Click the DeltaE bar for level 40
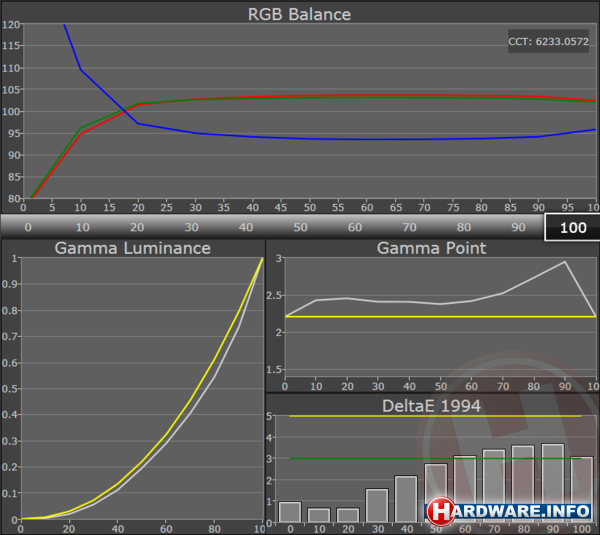Image resolution: width=600 pixels, height=535 pixels. click(406, 499)
